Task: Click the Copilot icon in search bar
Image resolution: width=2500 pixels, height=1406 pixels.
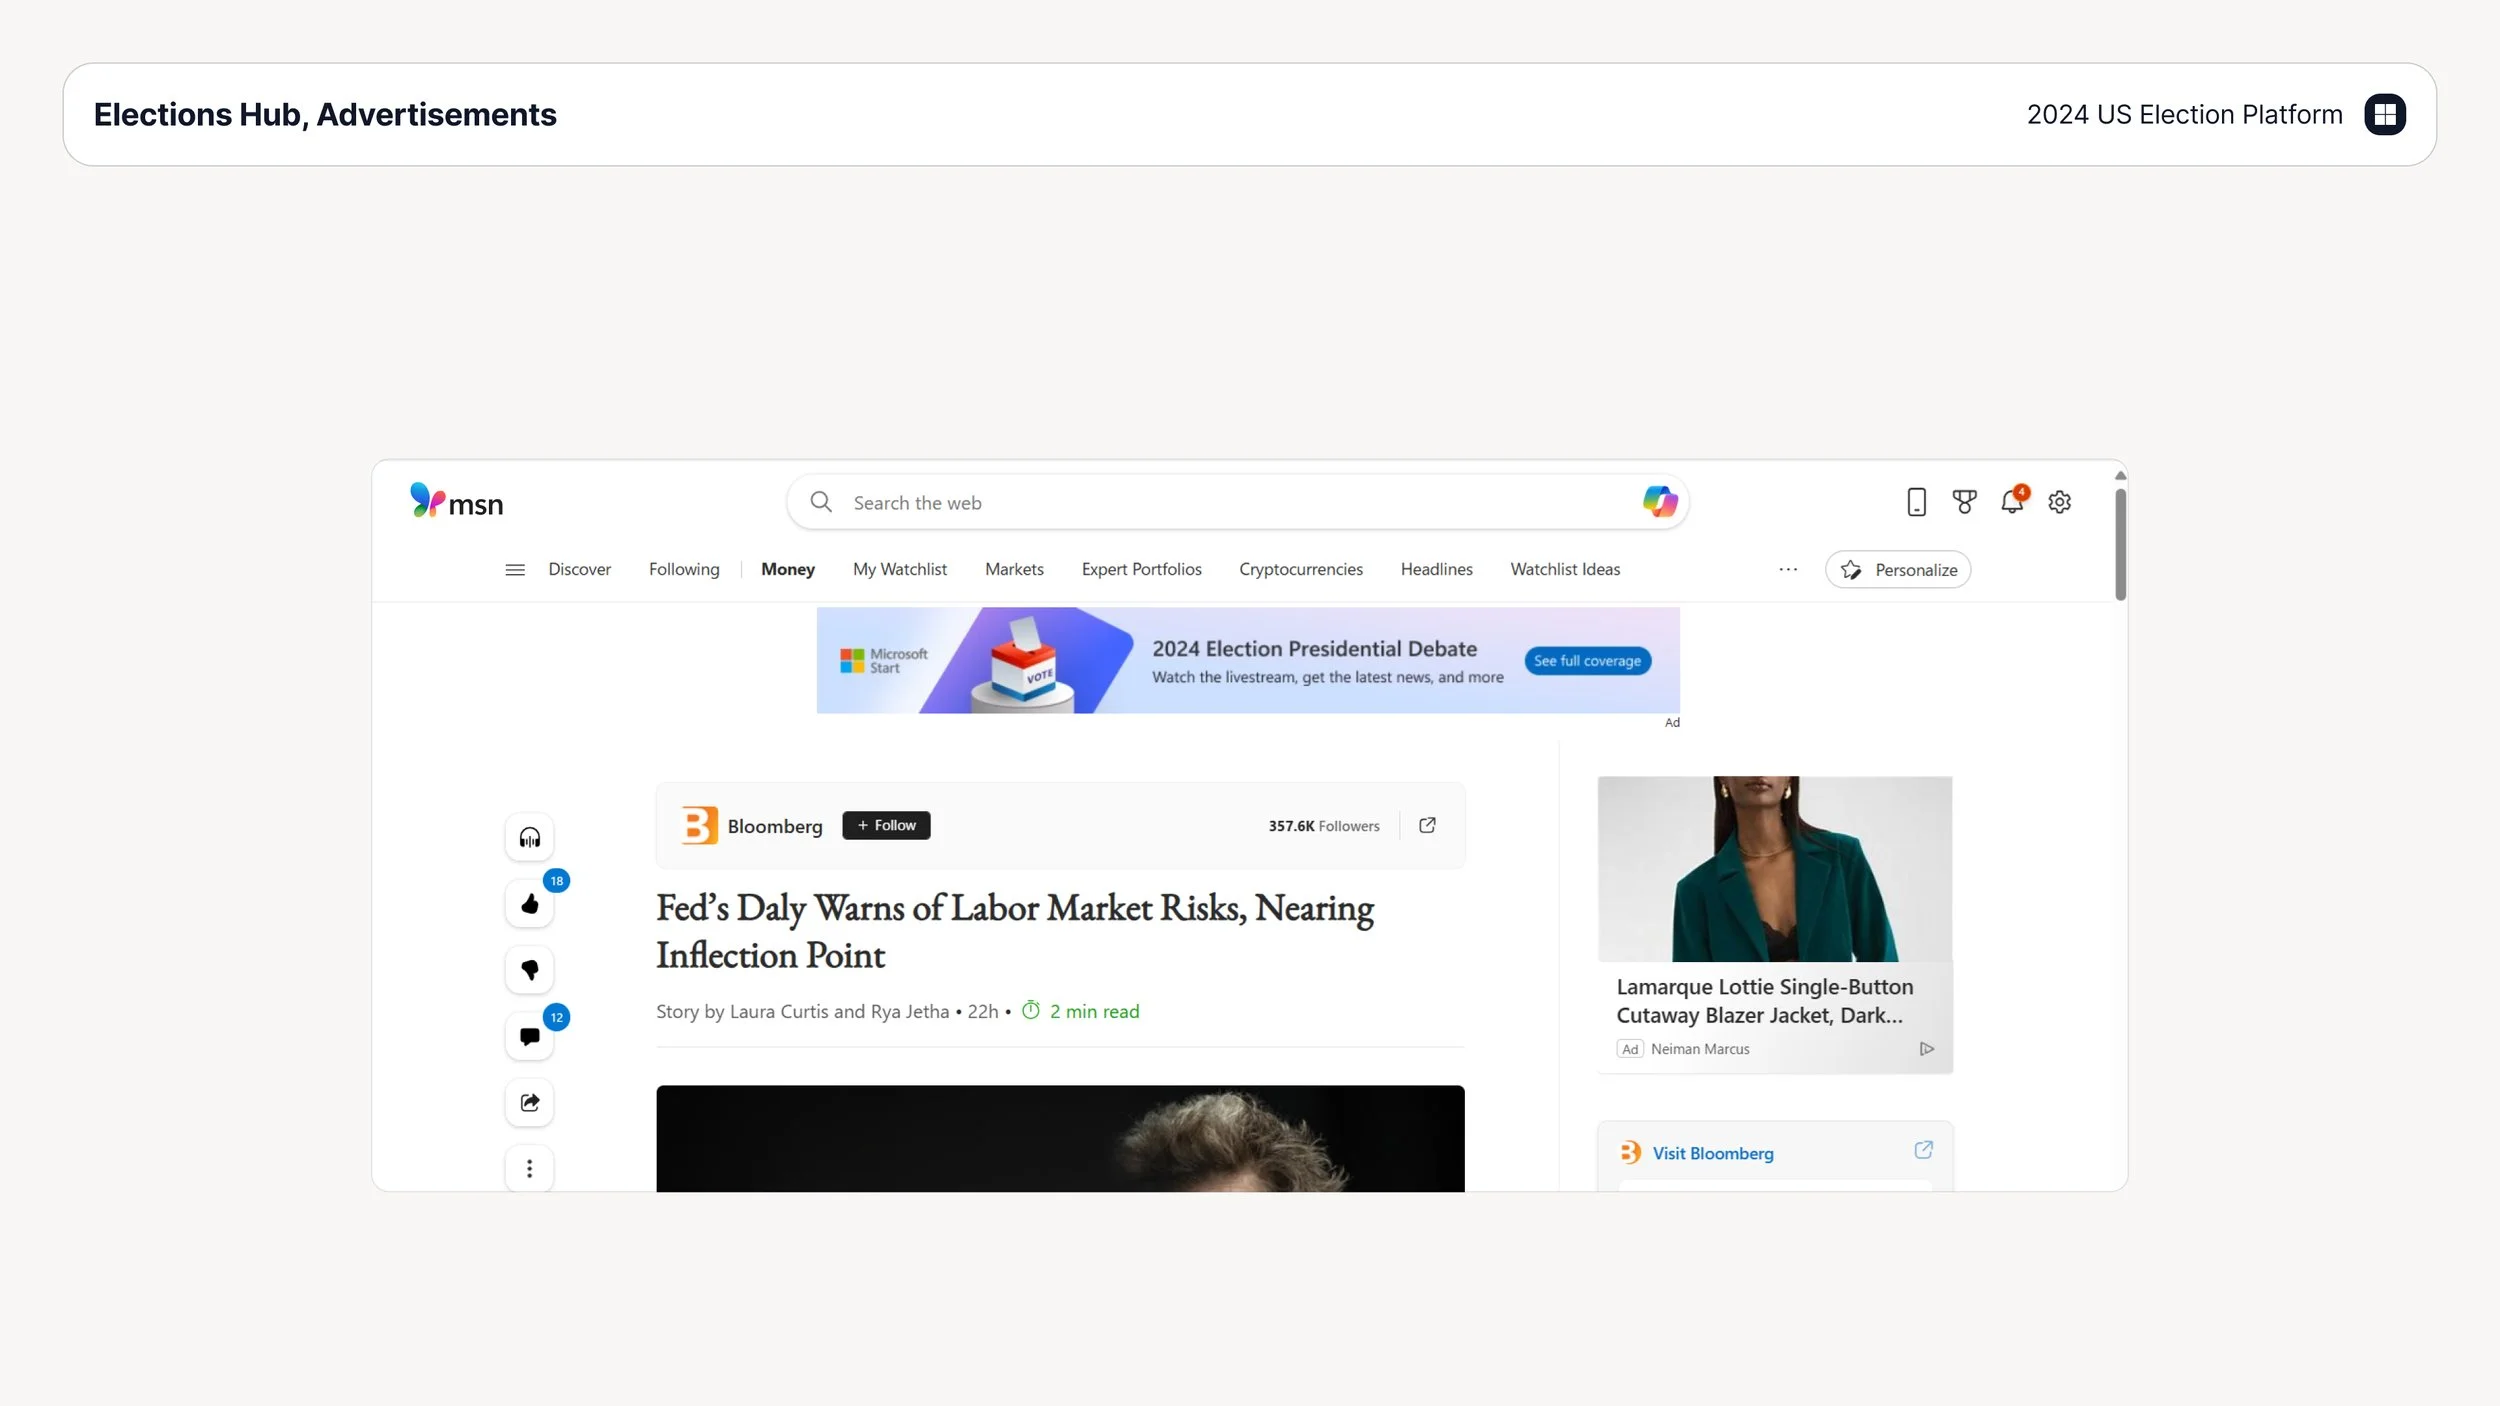Action: [x=1660, y=502]
